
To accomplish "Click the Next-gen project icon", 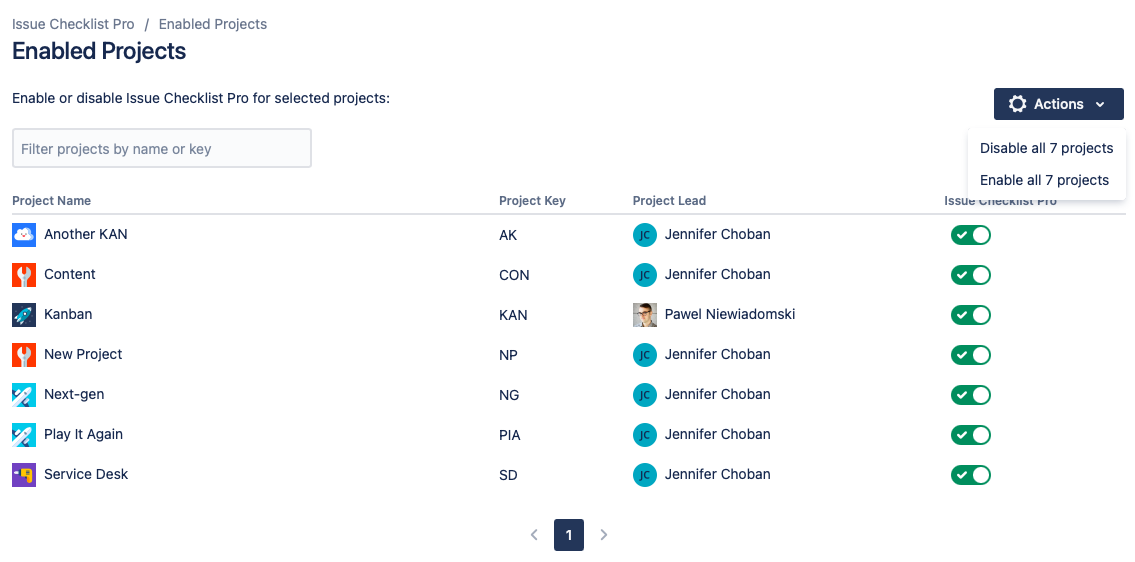I will point(24,395).
